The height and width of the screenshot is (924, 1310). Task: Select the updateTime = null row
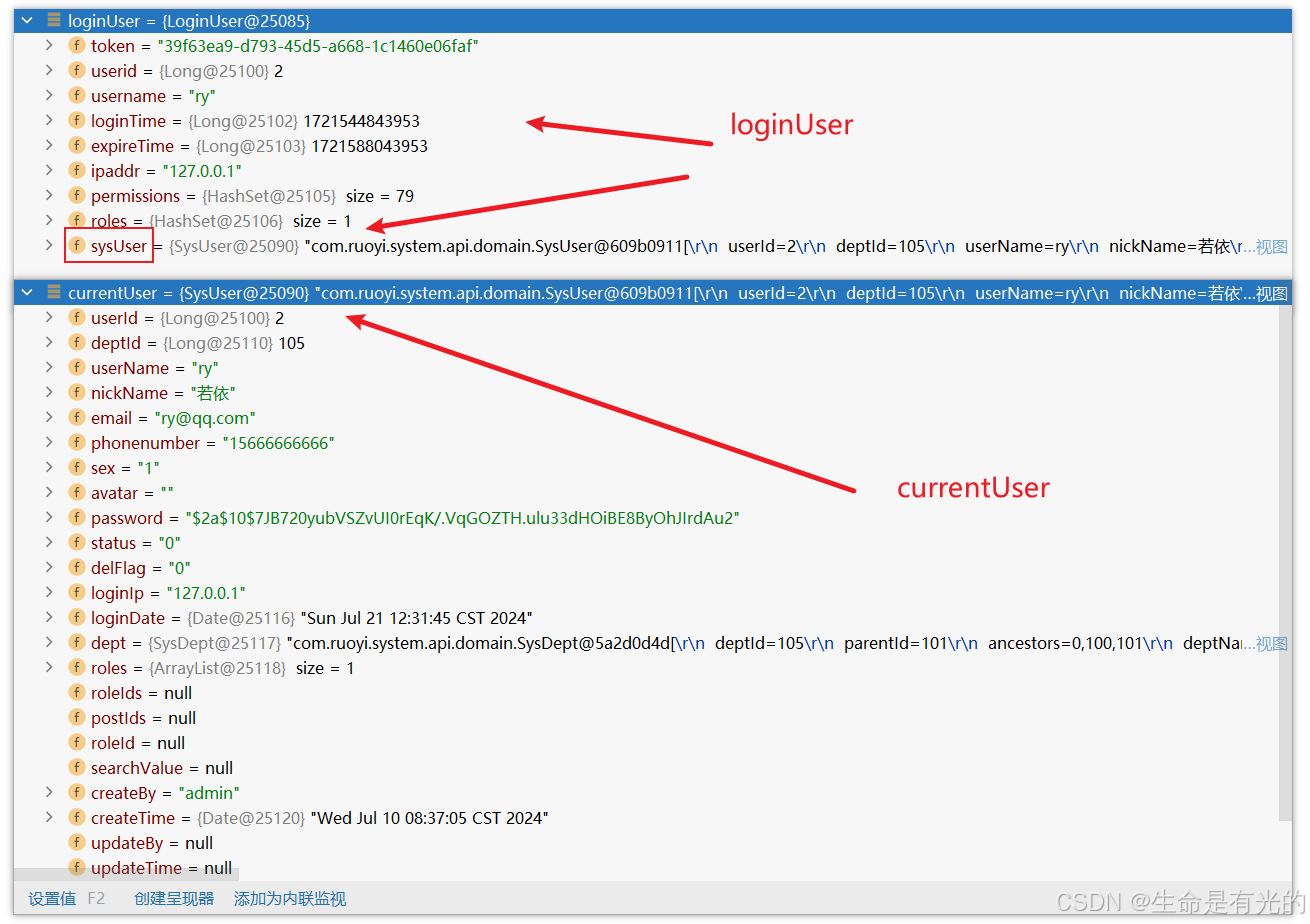646,868
